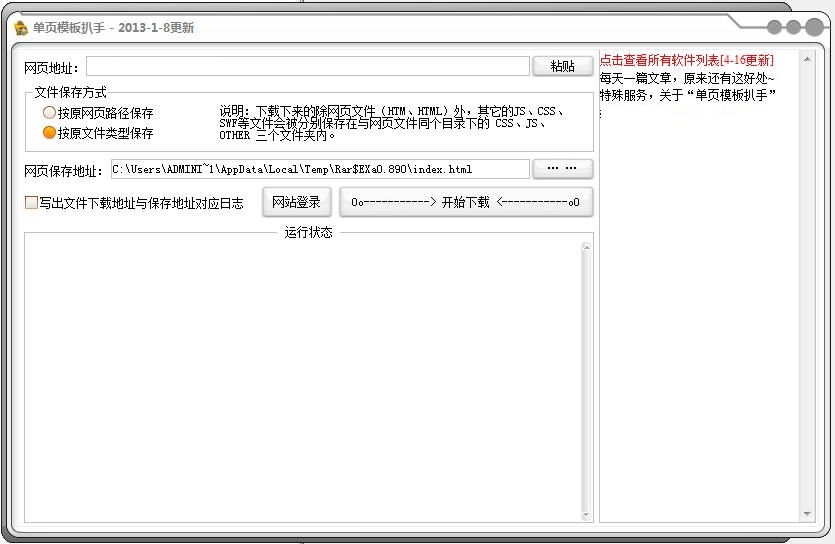The width and height of the screenshot is (835, 544).
Task: Click the 粘贴 paste button
Action: coord(562,67)
